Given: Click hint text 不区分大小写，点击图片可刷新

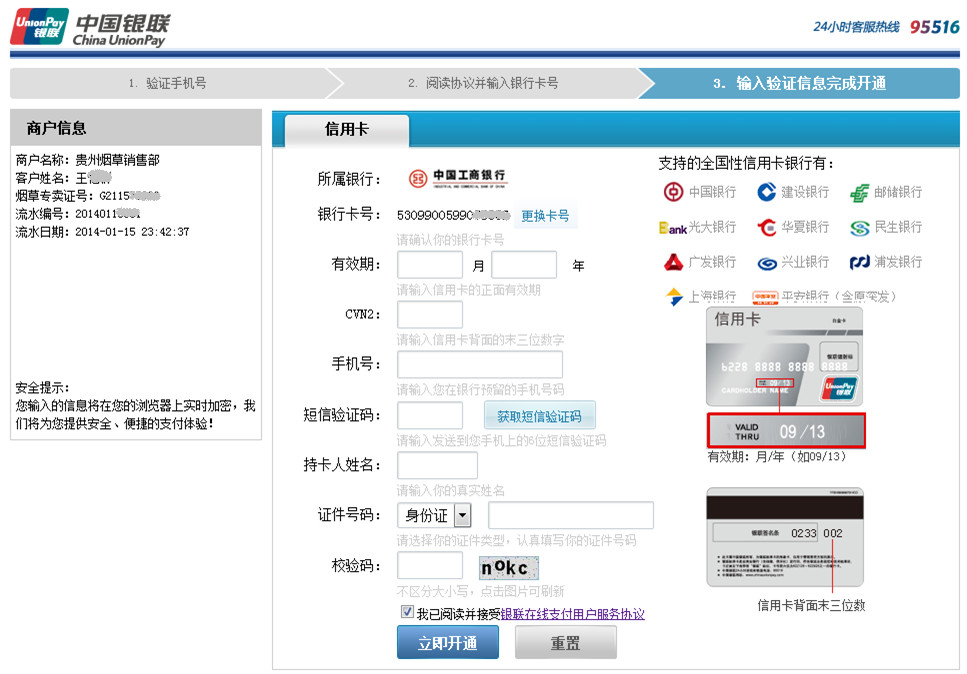Looking at the screenshot, I should (x=480, y=591).
